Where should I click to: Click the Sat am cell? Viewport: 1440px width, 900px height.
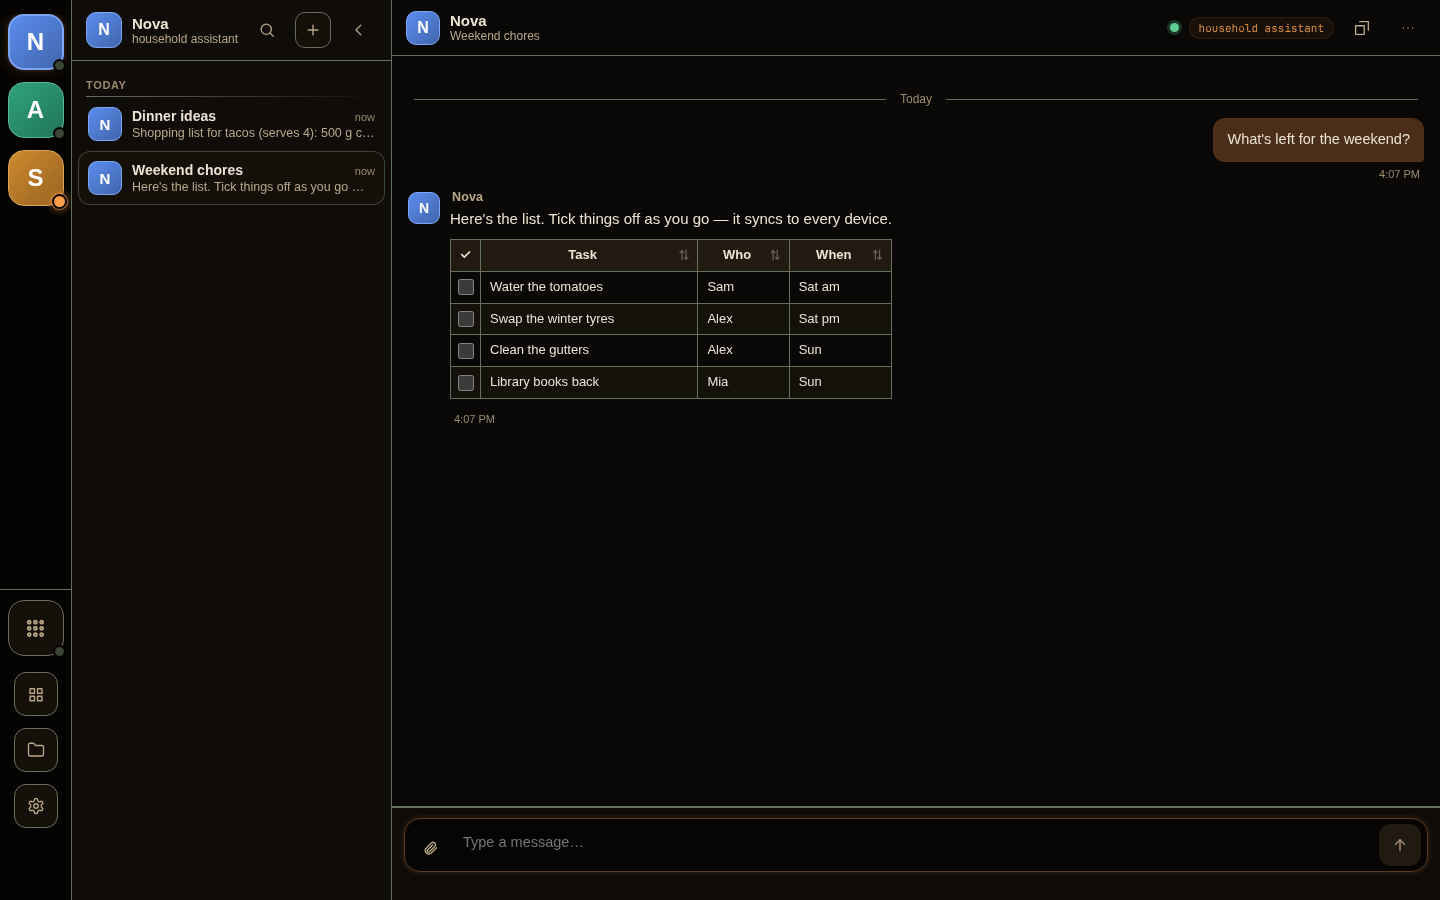pos(840,287)
